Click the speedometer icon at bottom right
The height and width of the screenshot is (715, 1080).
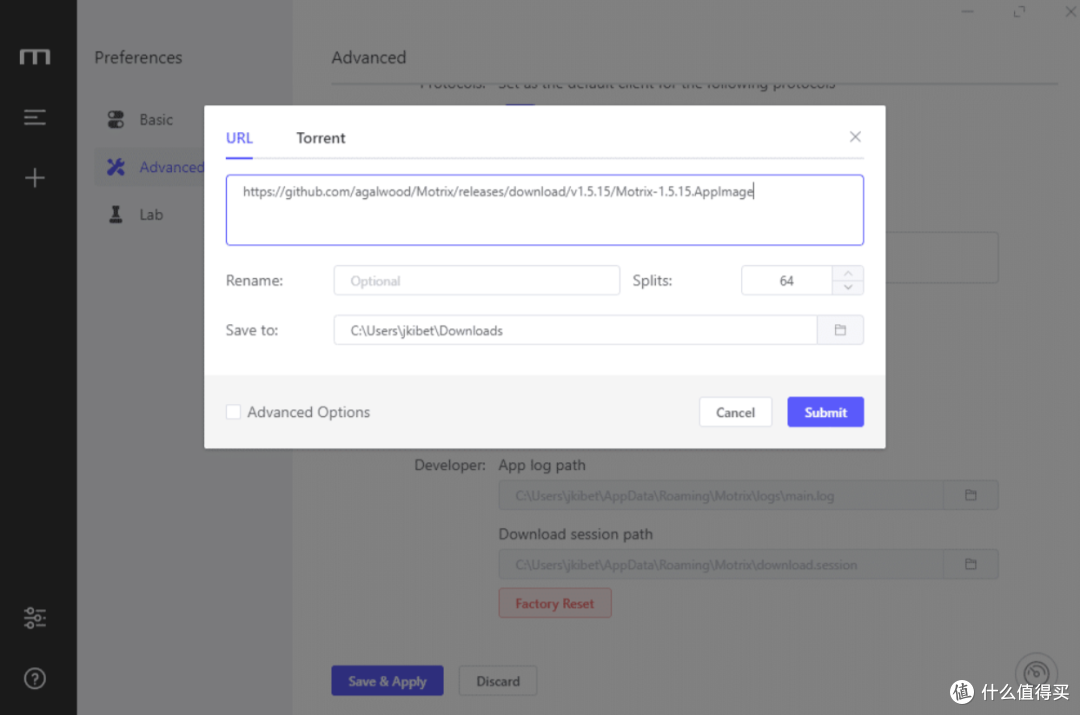coord(1036,673)
